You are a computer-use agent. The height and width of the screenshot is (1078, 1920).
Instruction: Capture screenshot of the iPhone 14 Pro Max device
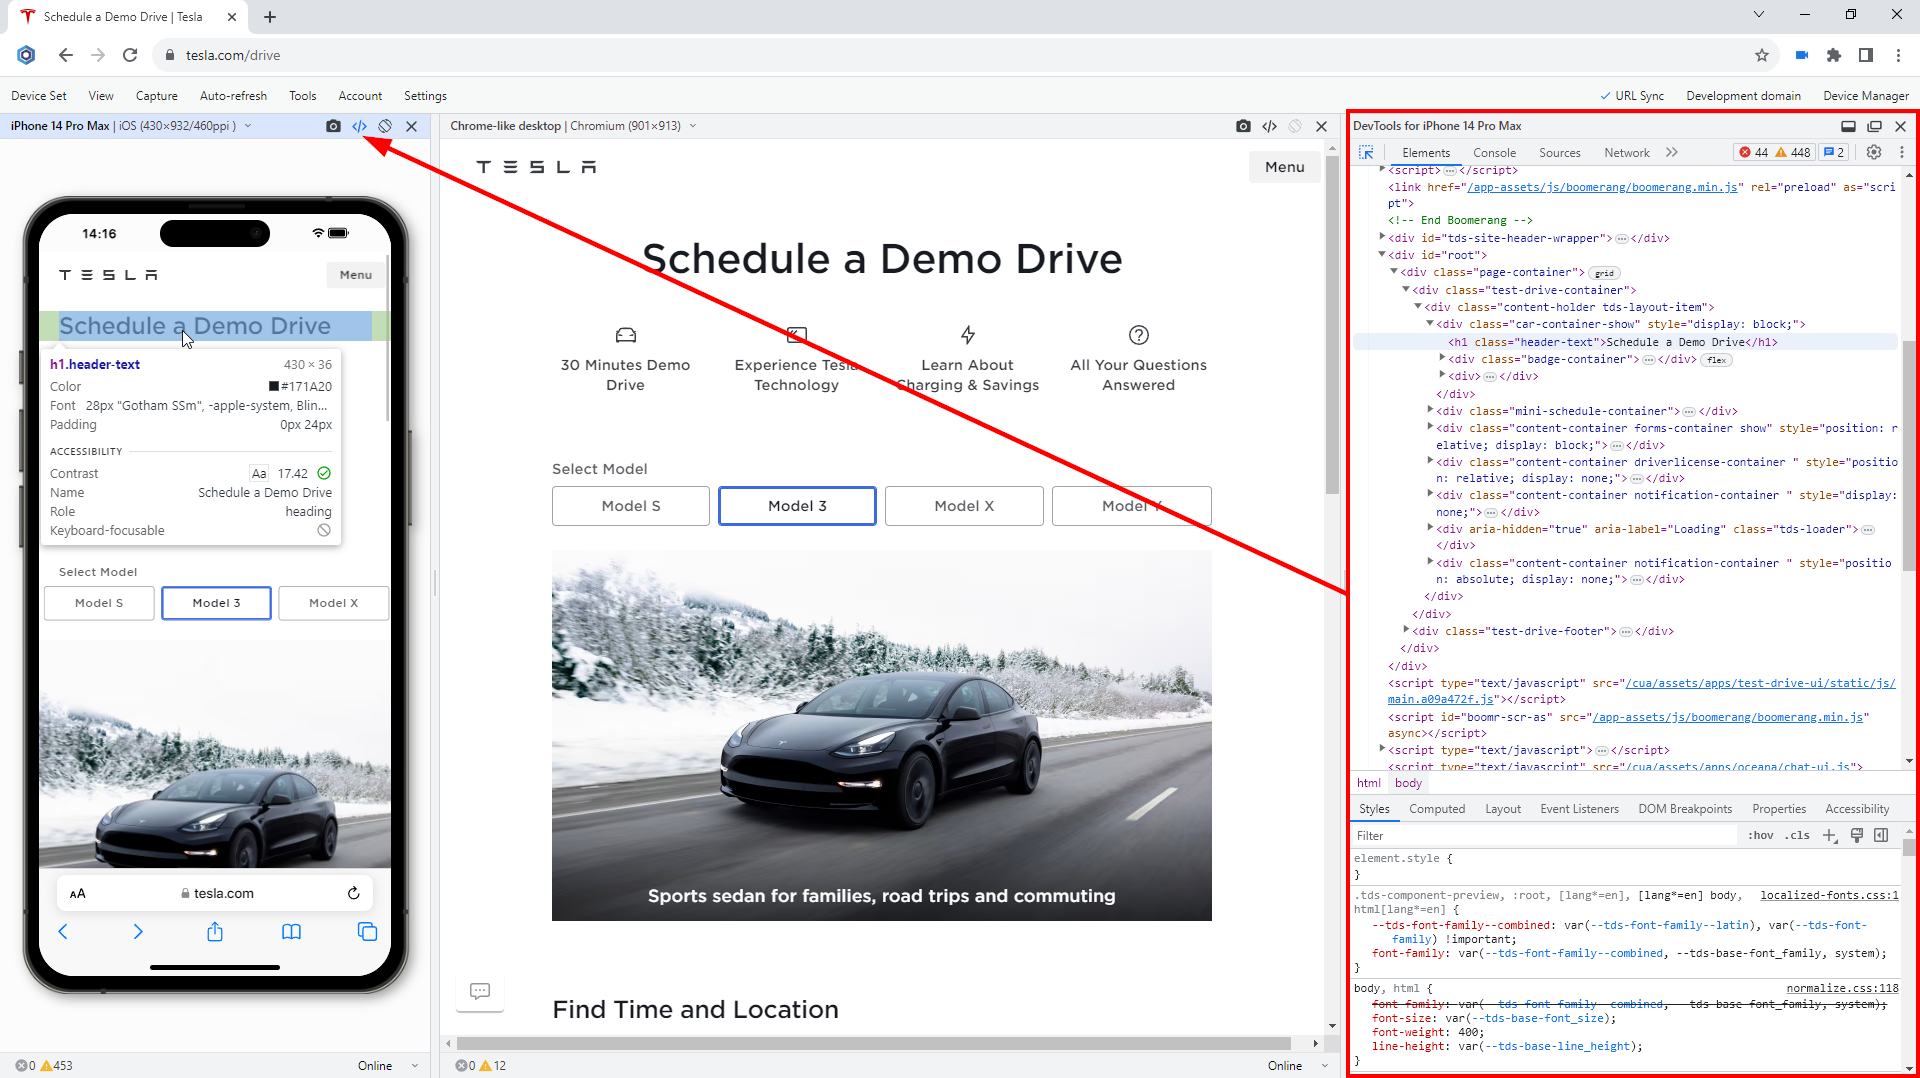pyautogui.click(x=333, y=126)
